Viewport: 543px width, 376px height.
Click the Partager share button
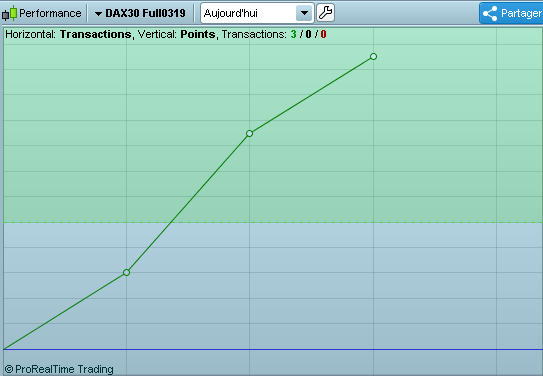coord(511,13)
